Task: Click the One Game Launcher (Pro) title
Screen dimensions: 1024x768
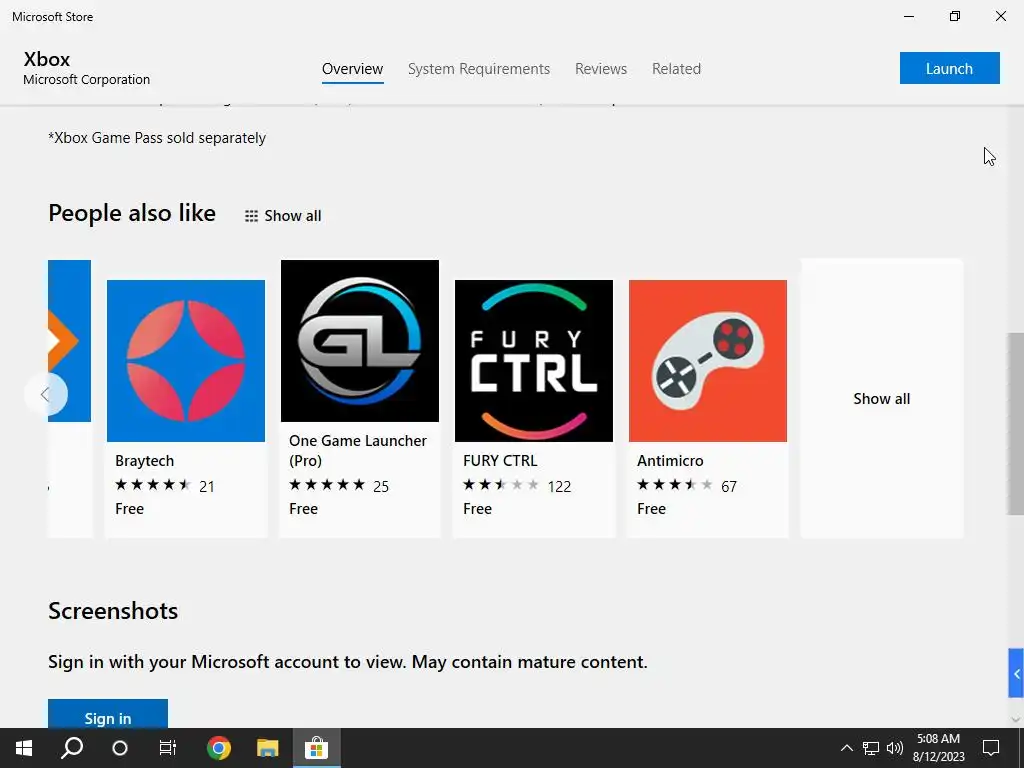Action: pyautogui.click(x=358, y=451)
